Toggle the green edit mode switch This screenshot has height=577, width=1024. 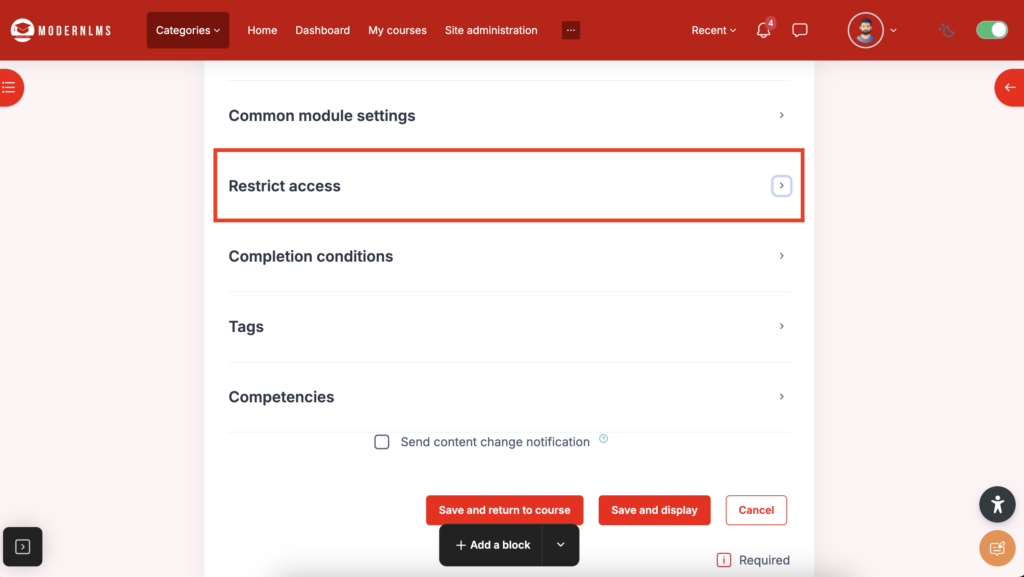click(992, 30)
